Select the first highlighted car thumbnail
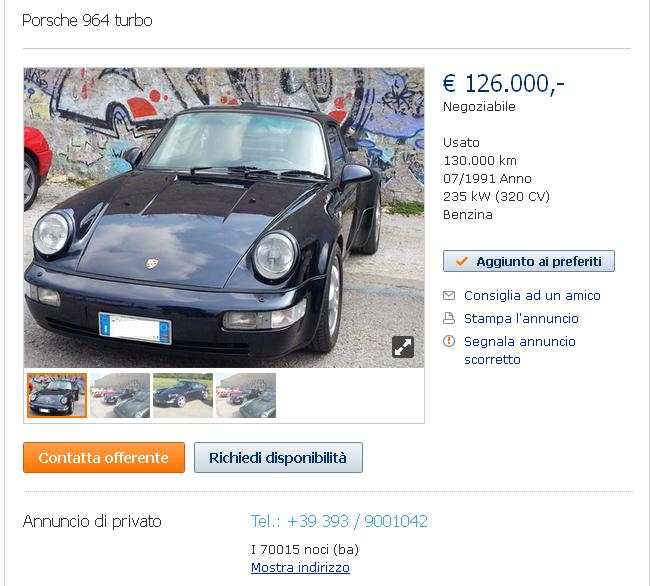The width and height of the screenshot is (650, 586). [x=57, y=395]
